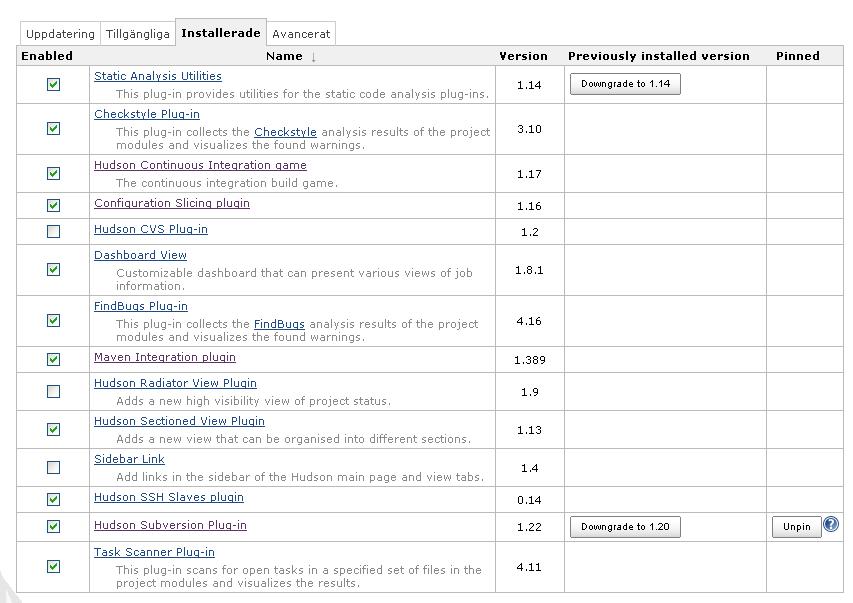Enable the Hudson CVS Plug-in checkbox
This screenshot has width=853, height=603.
coord(54,231)
